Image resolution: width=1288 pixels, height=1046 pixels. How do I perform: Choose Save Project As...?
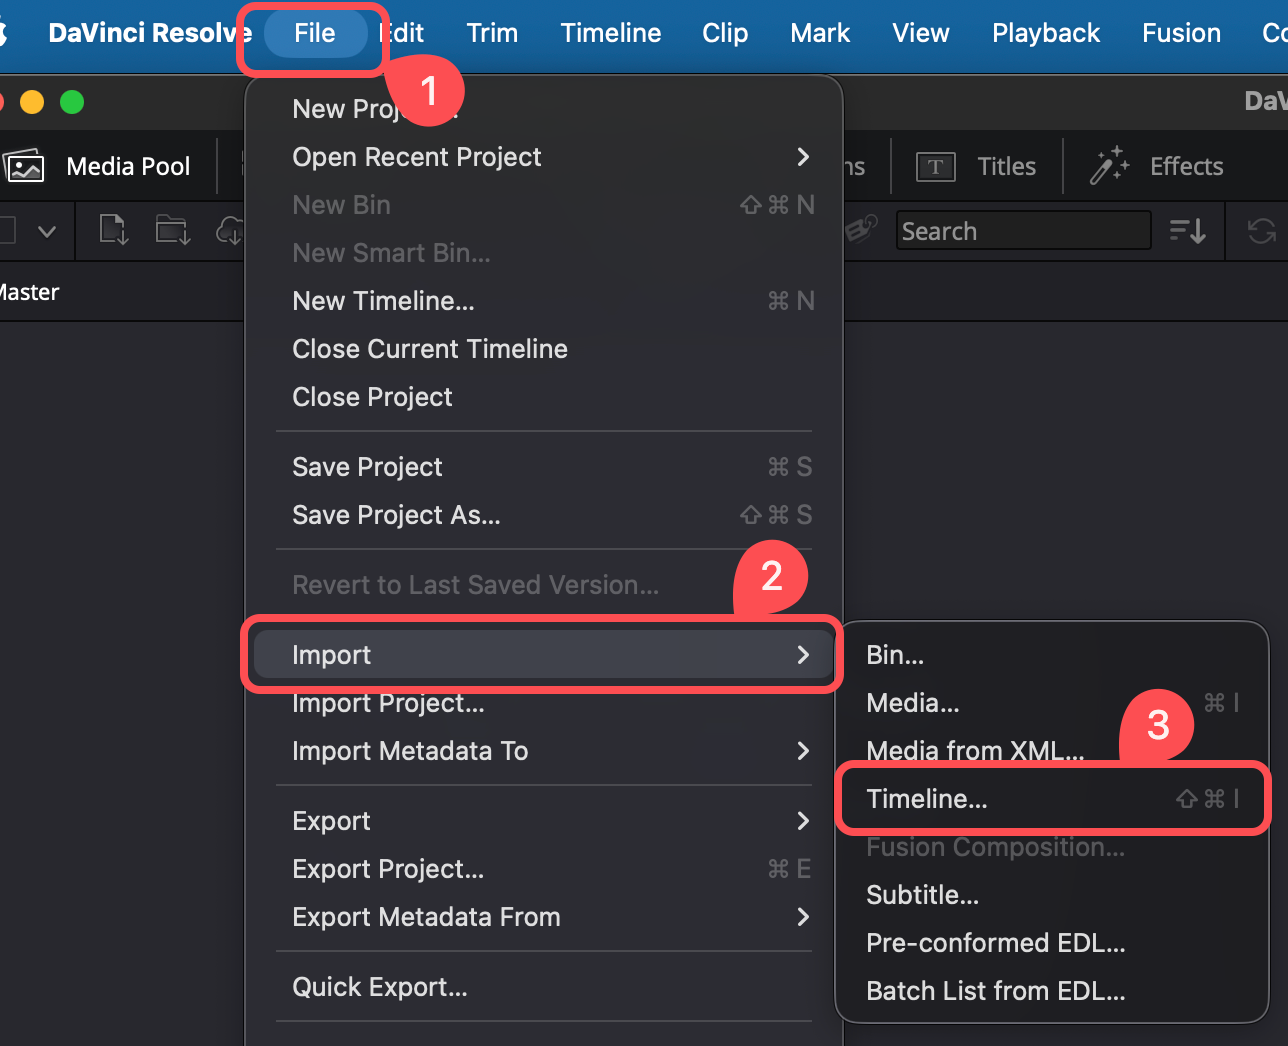coord(544,515)
